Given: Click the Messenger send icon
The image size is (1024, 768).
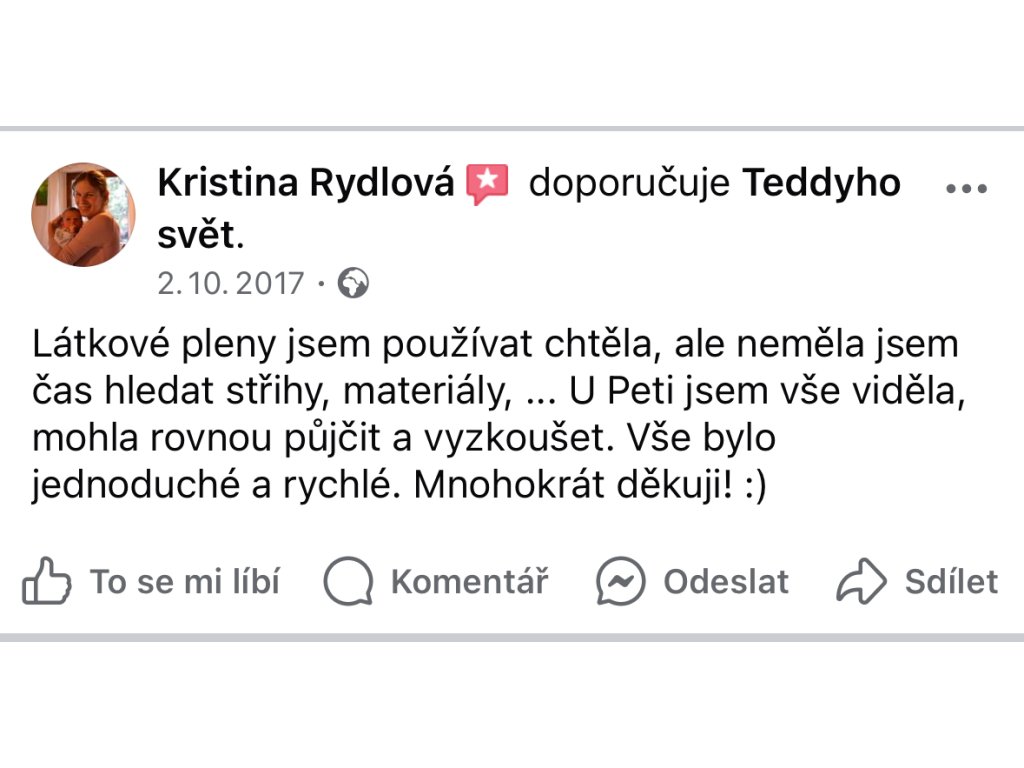Looking at the screenshot, I should (620, 581).
